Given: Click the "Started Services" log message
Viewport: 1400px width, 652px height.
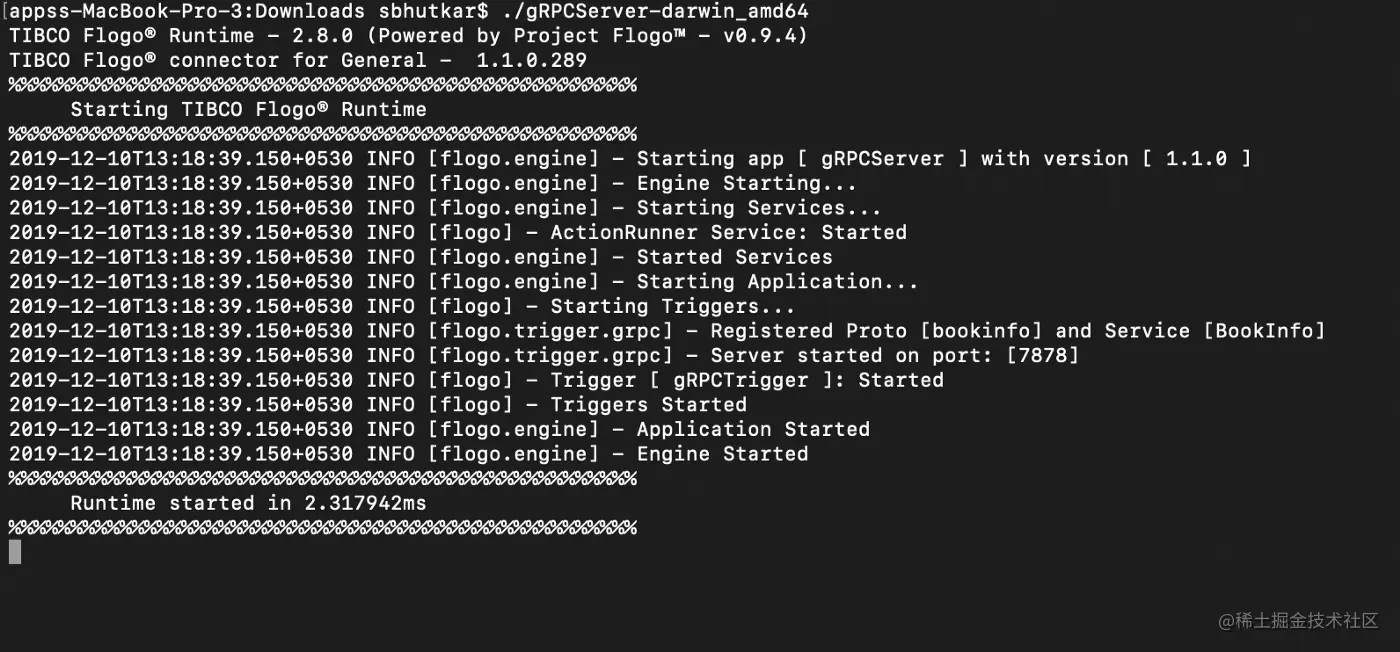Looking at the screenshot, I should coord(734,257).
